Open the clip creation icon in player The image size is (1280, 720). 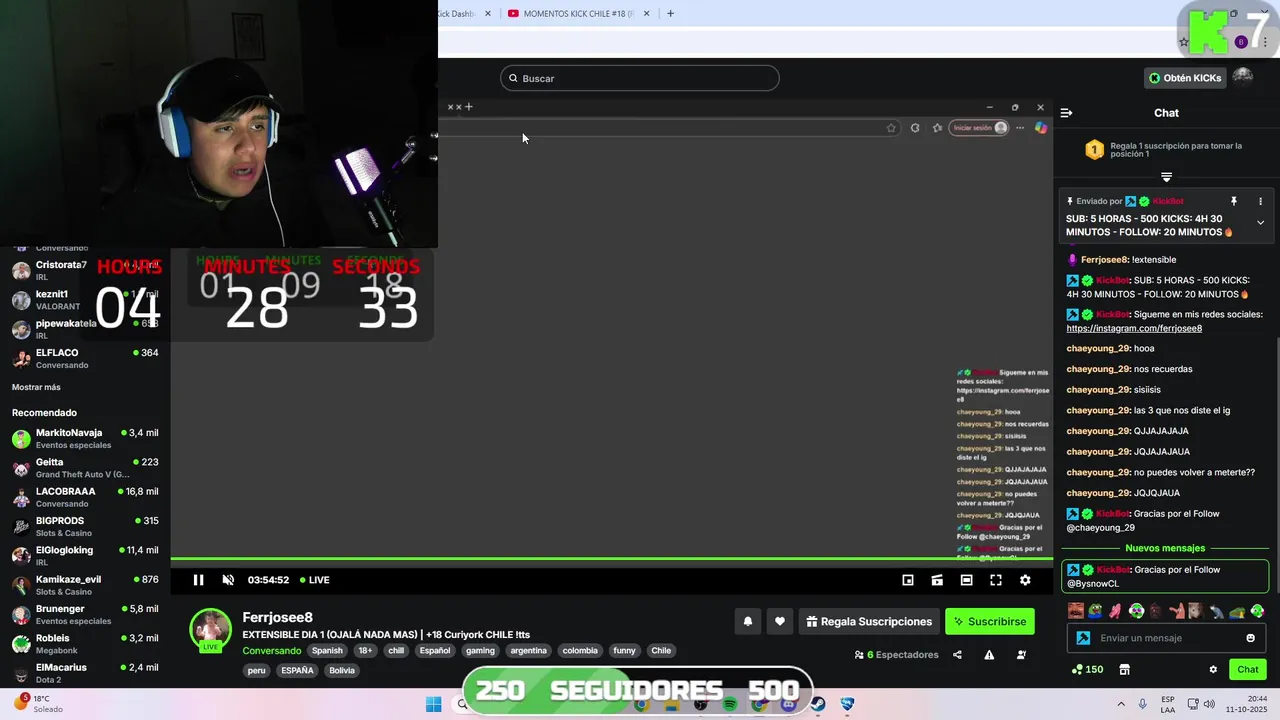(x=937, y=580)
